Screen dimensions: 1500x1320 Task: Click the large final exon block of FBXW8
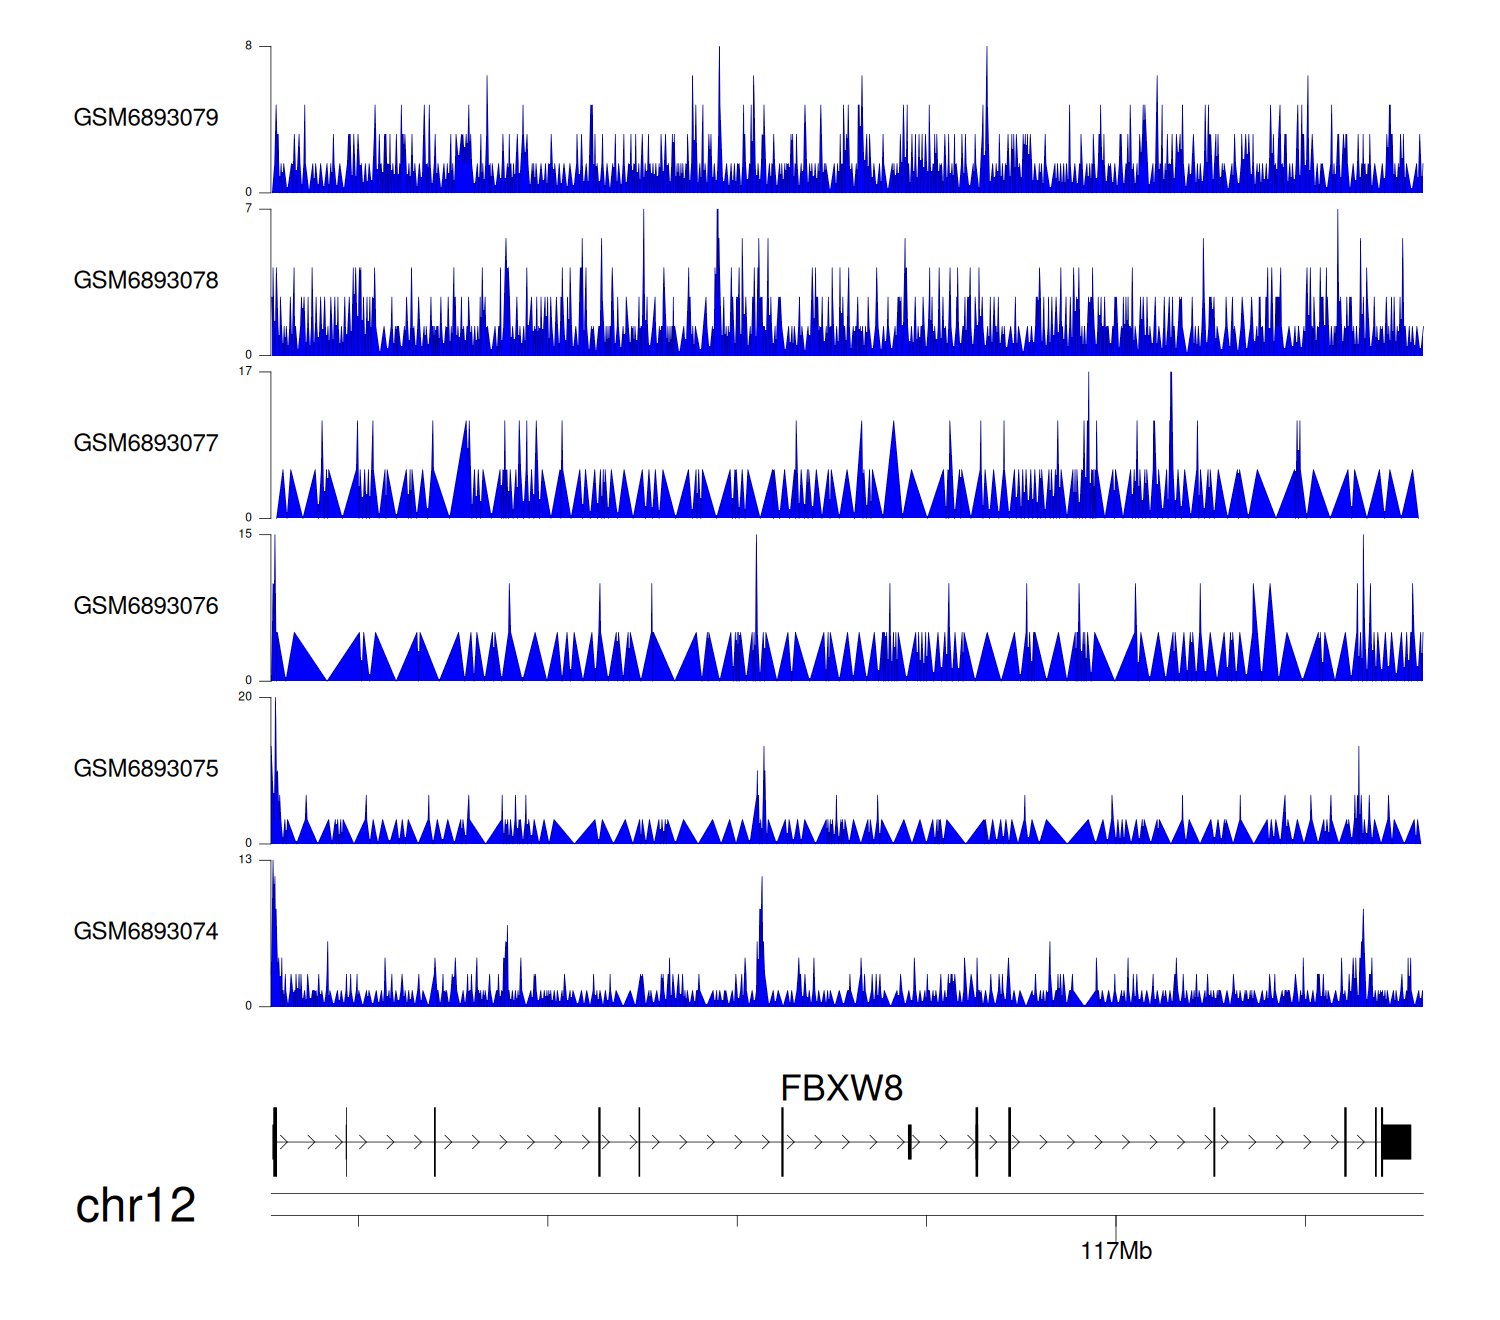[1396, 1142]
